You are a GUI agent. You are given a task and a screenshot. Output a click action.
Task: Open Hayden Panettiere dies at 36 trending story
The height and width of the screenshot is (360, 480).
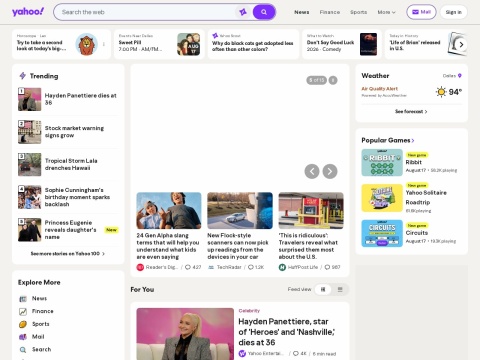click(x=81, y=99)
